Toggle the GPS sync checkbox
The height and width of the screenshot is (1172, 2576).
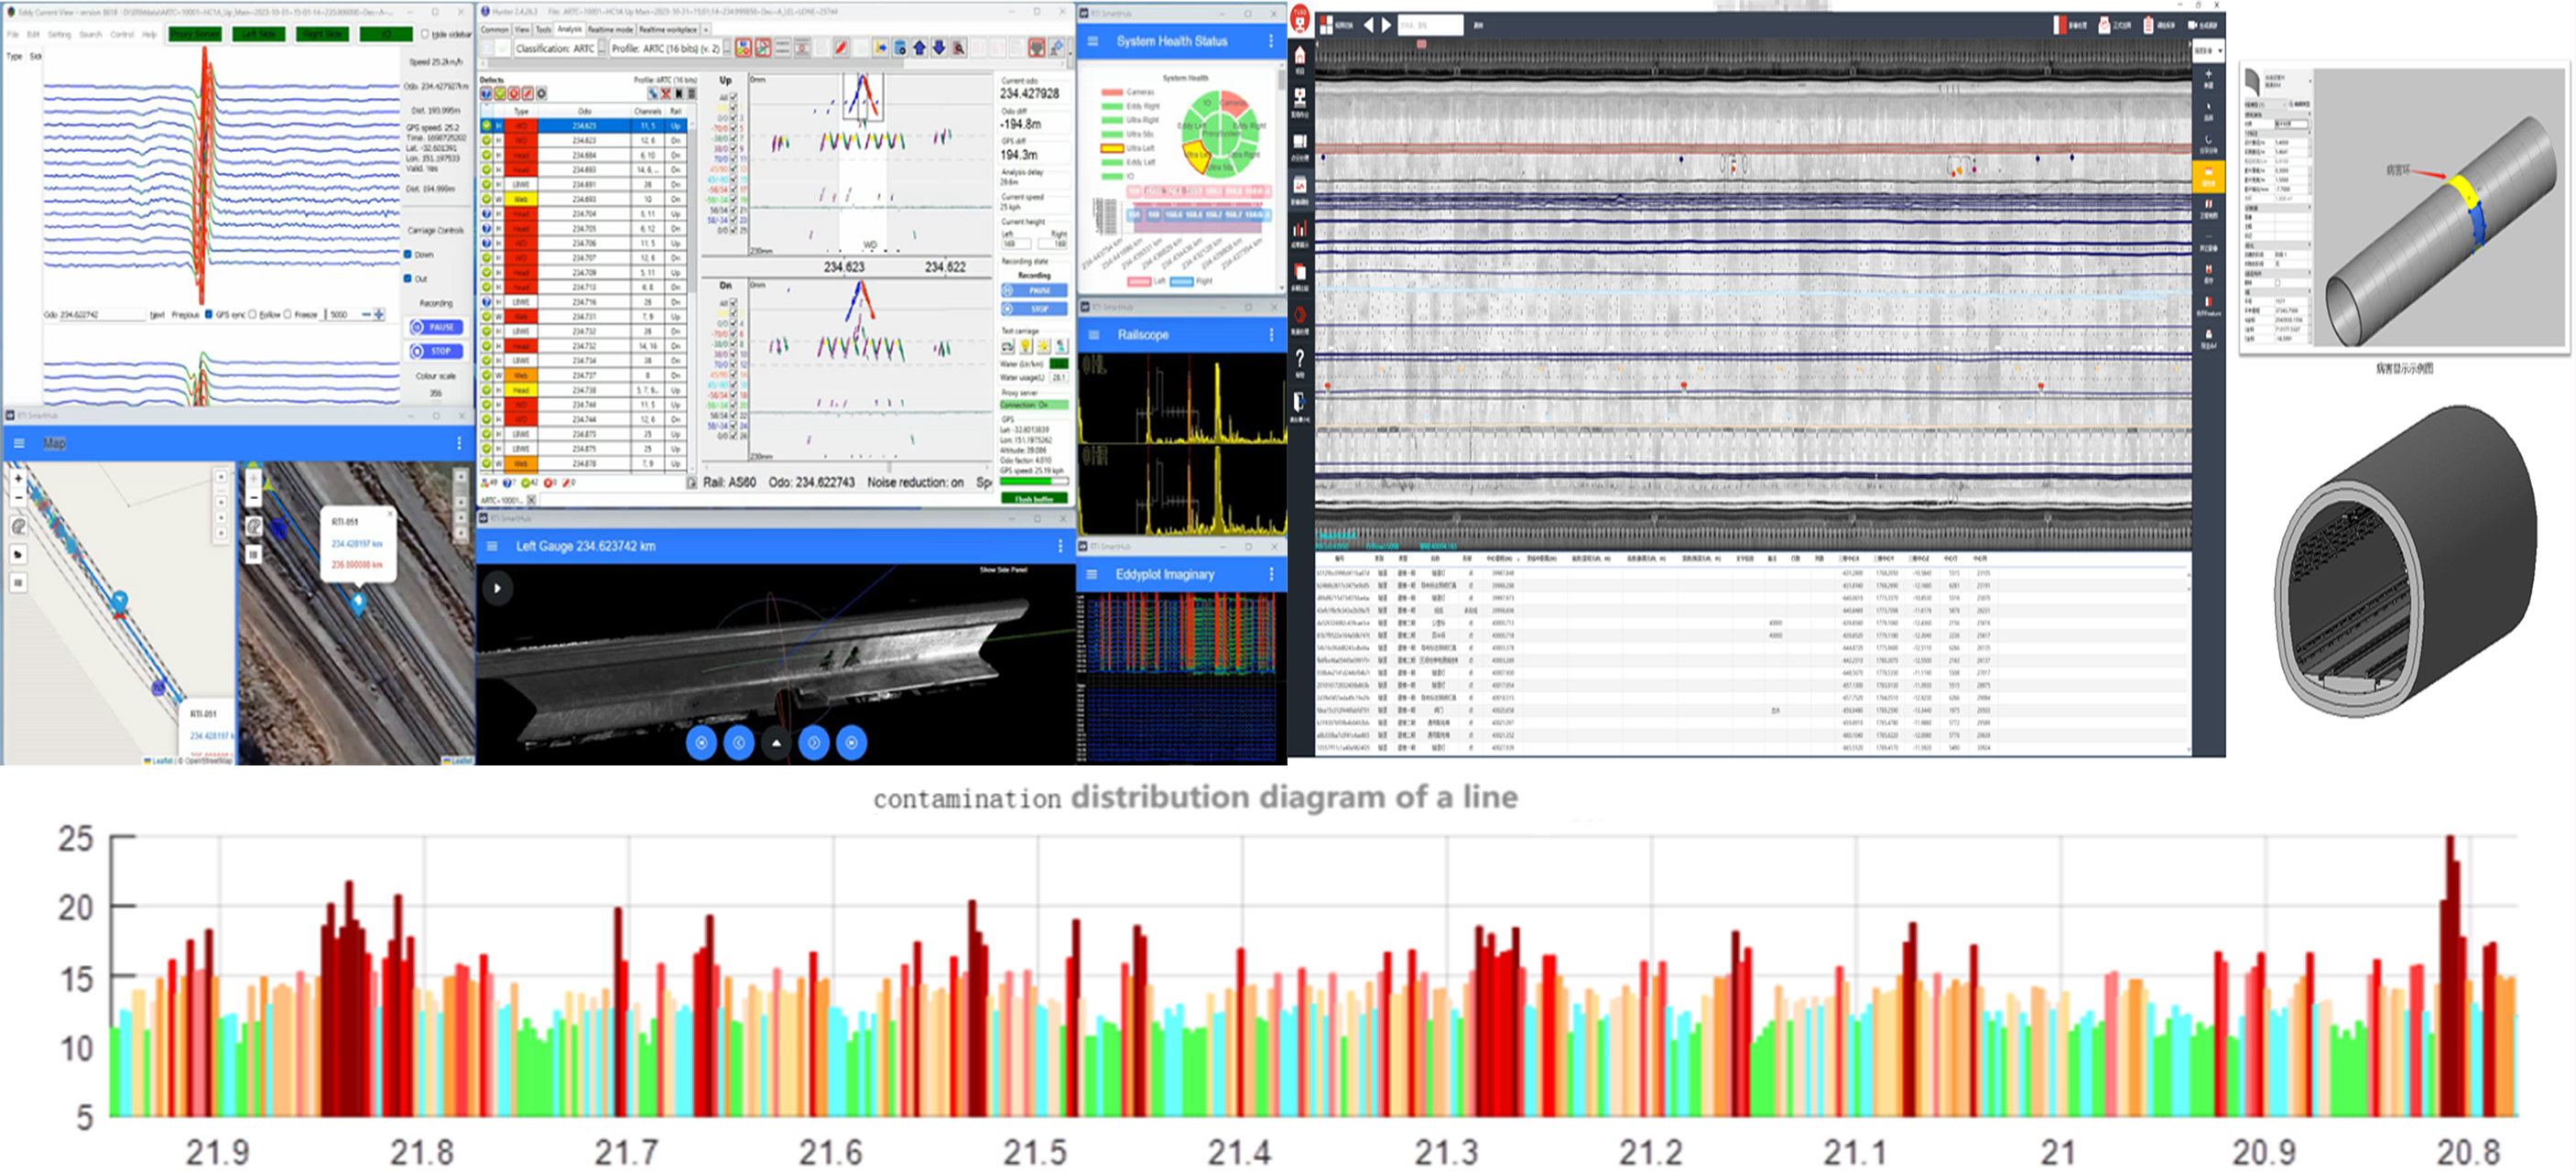pos(208,314)
